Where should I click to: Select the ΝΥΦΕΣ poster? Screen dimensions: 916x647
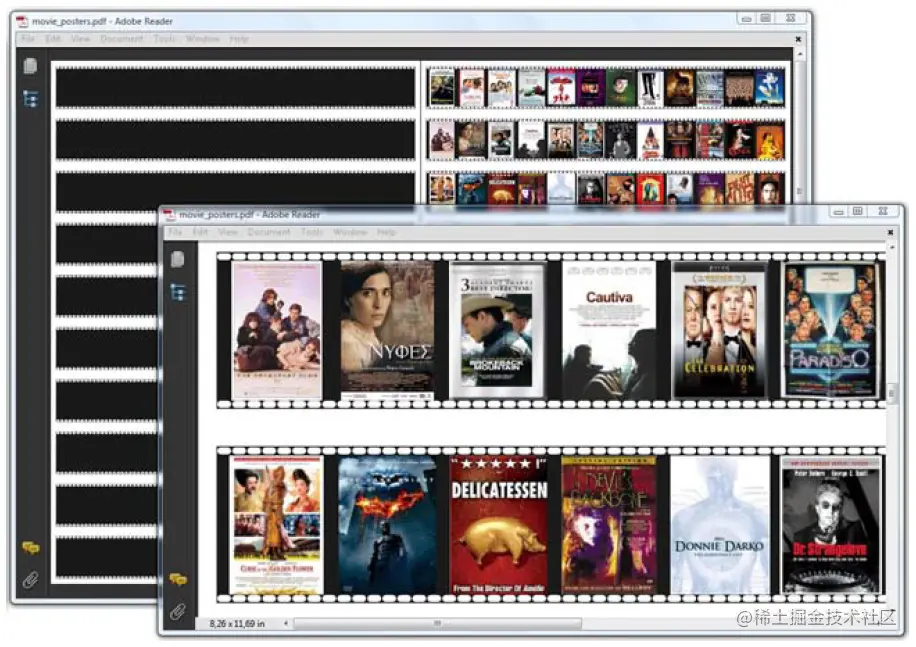pos(388,331)
